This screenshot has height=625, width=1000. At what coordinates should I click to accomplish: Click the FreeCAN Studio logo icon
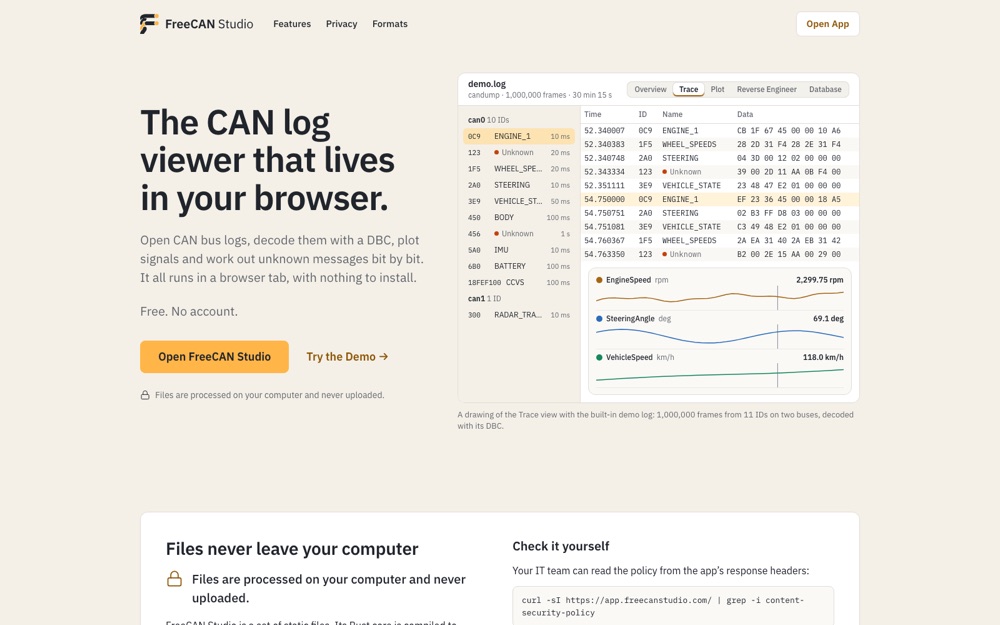(x=149, y=24)
